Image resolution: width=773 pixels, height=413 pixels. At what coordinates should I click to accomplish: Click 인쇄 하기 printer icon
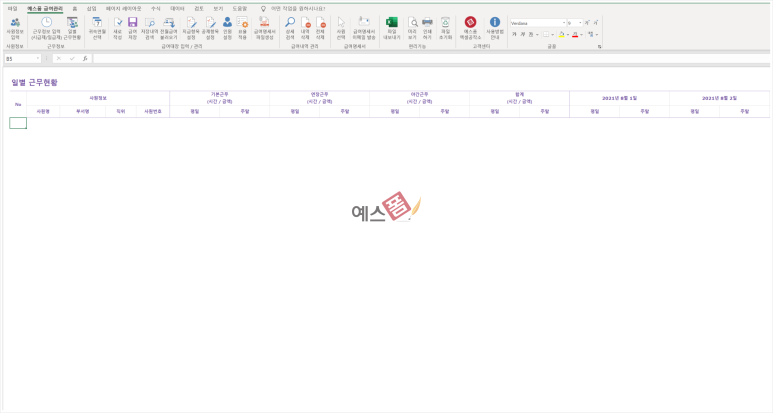(x=427, y=23)
